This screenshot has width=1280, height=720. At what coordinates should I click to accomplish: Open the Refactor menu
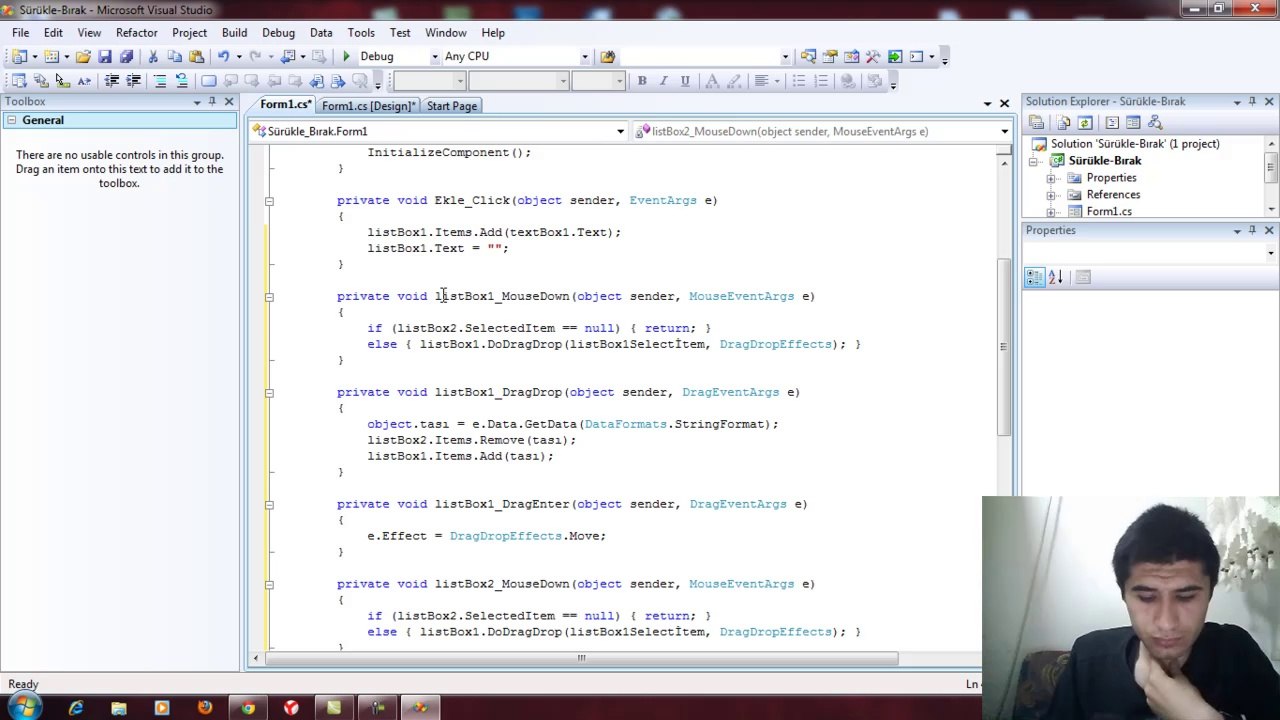click(x=136, y=33)
